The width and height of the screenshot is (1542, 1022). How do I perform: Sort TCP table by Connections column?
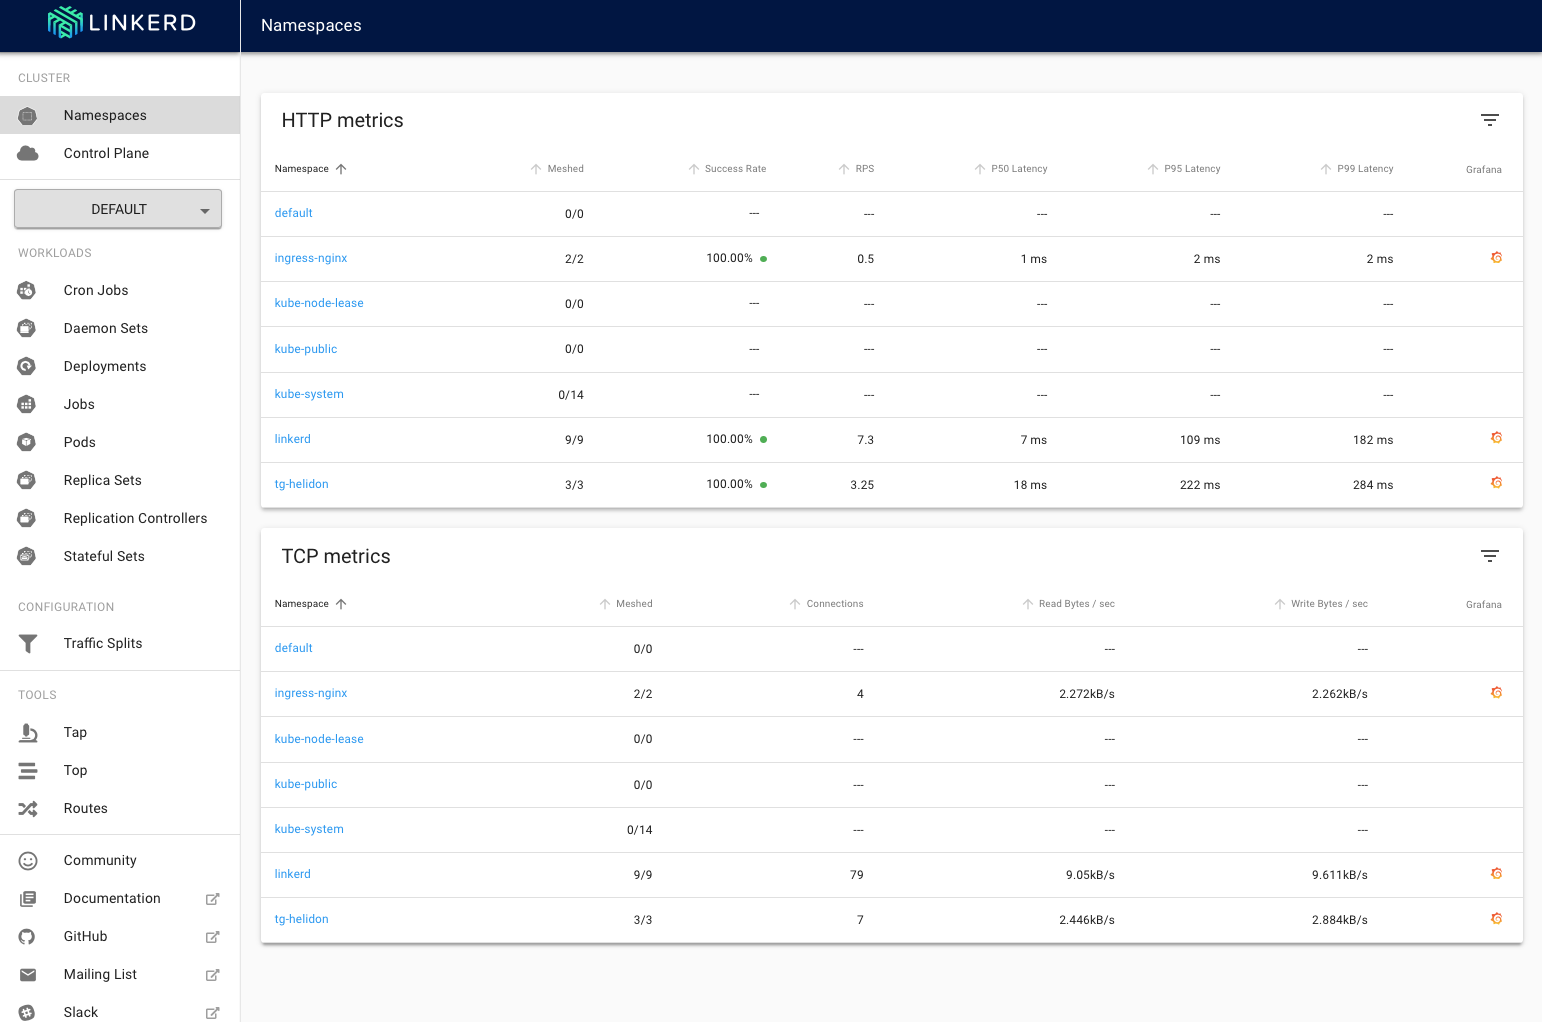click(826, 604)
